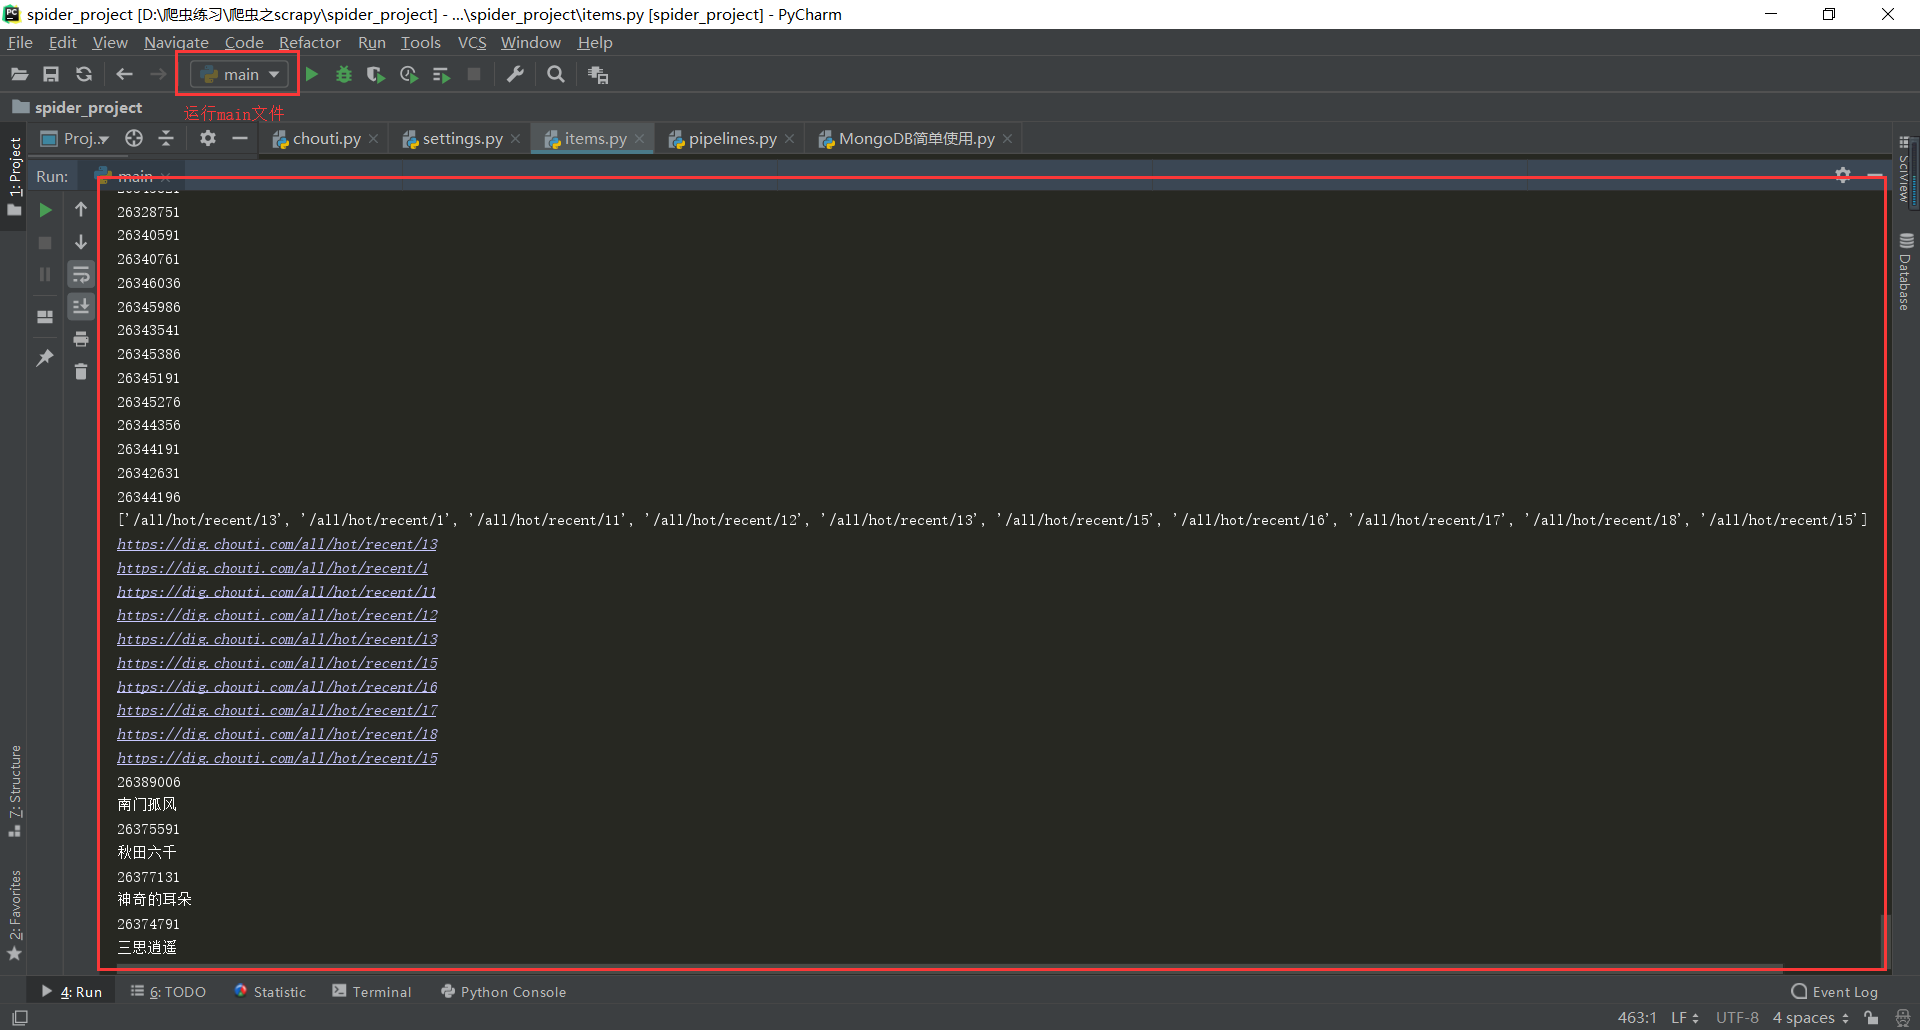Open the 6: TODO tool window
This screenshot has width=1920, height=1030.
[168, 991]
